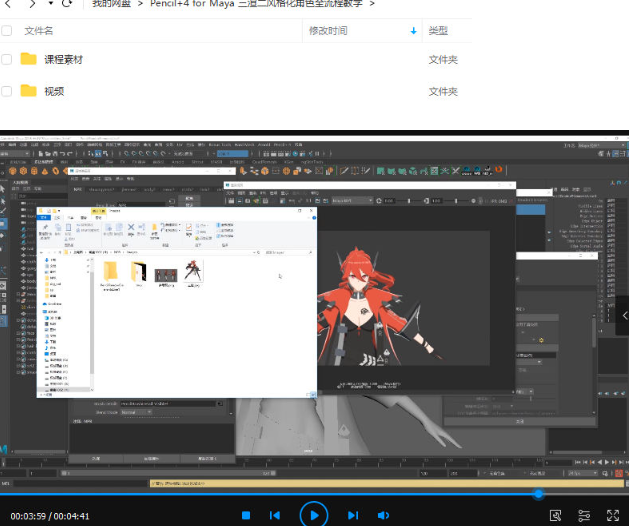Refresh the file list

click(67, 4)
